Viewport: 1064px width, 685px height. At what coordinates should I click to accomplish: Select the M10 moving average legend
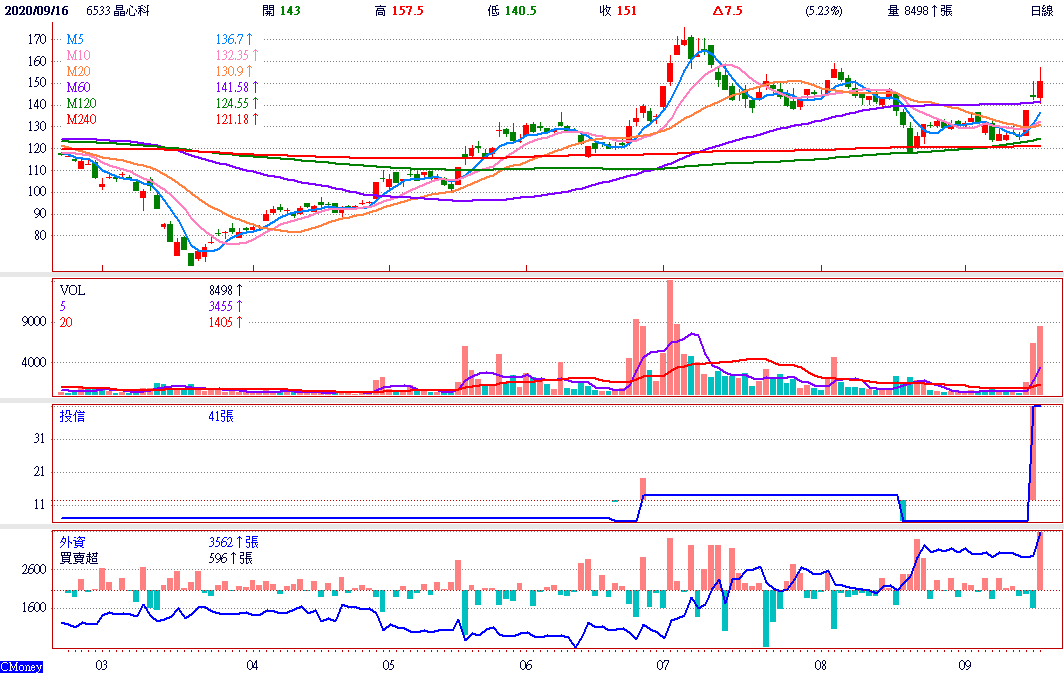77,54
